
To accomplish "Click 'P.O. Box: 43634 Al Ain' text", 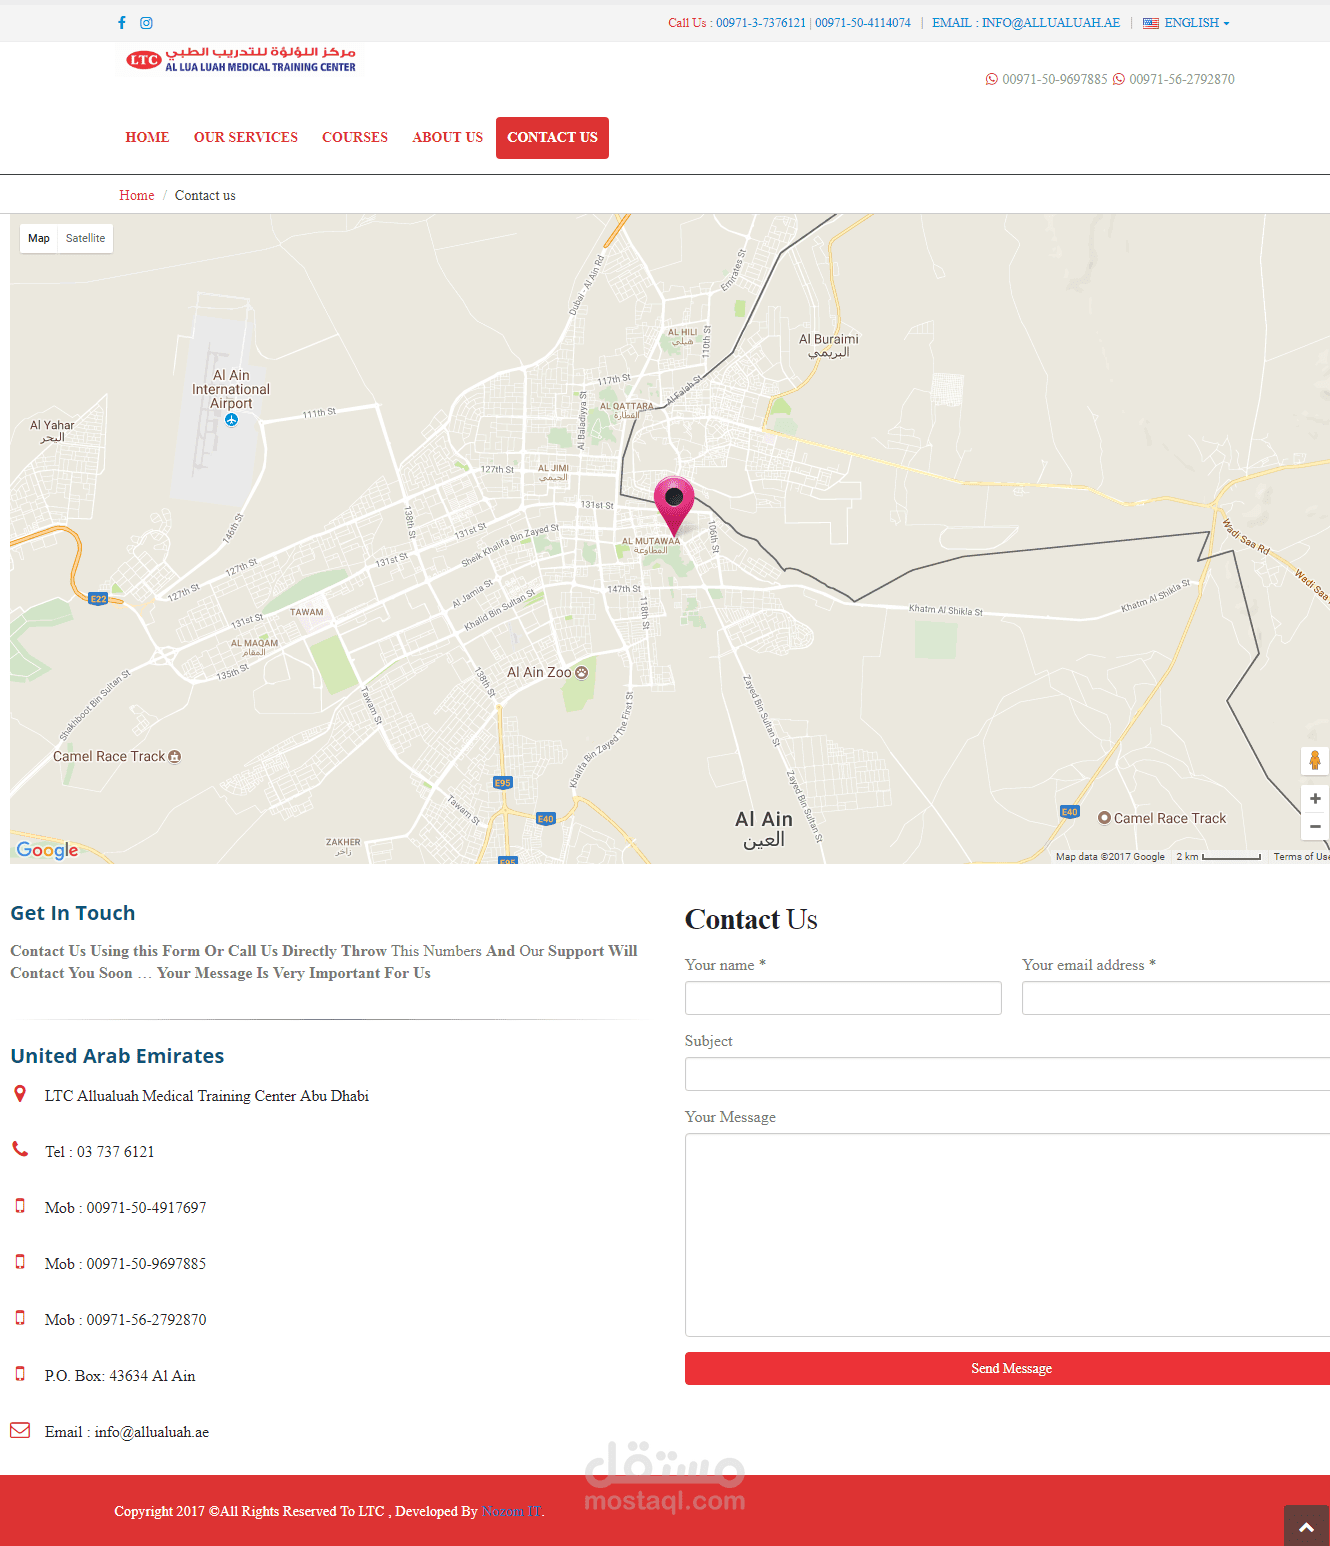I will pyautogui.click(x=120, y=1376).
